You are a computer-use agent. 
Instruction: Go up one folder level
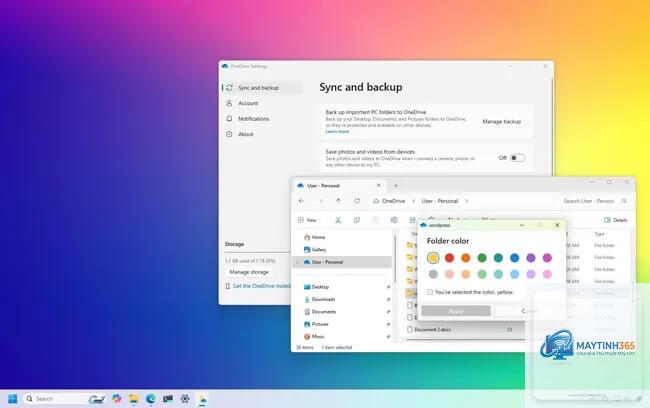338,201
